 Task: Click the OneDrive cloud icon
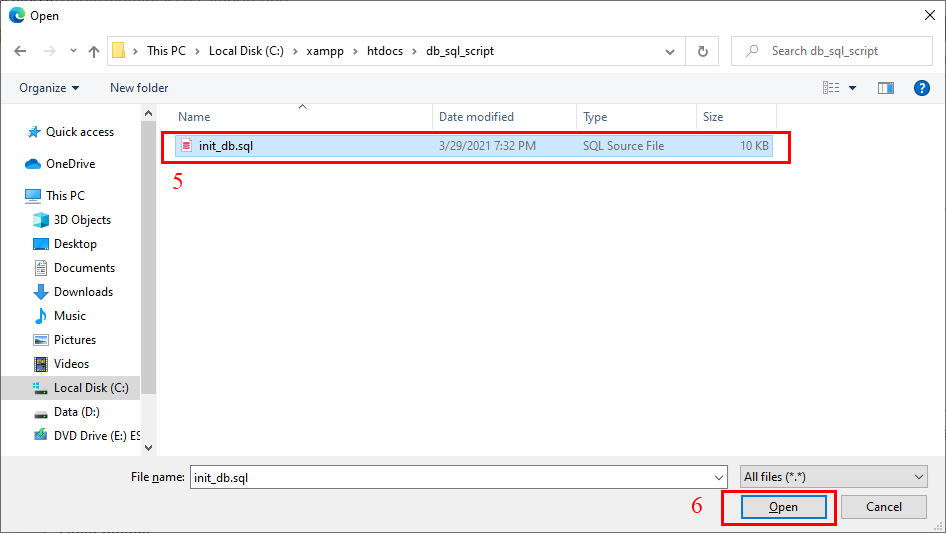(x=33, y=164)
